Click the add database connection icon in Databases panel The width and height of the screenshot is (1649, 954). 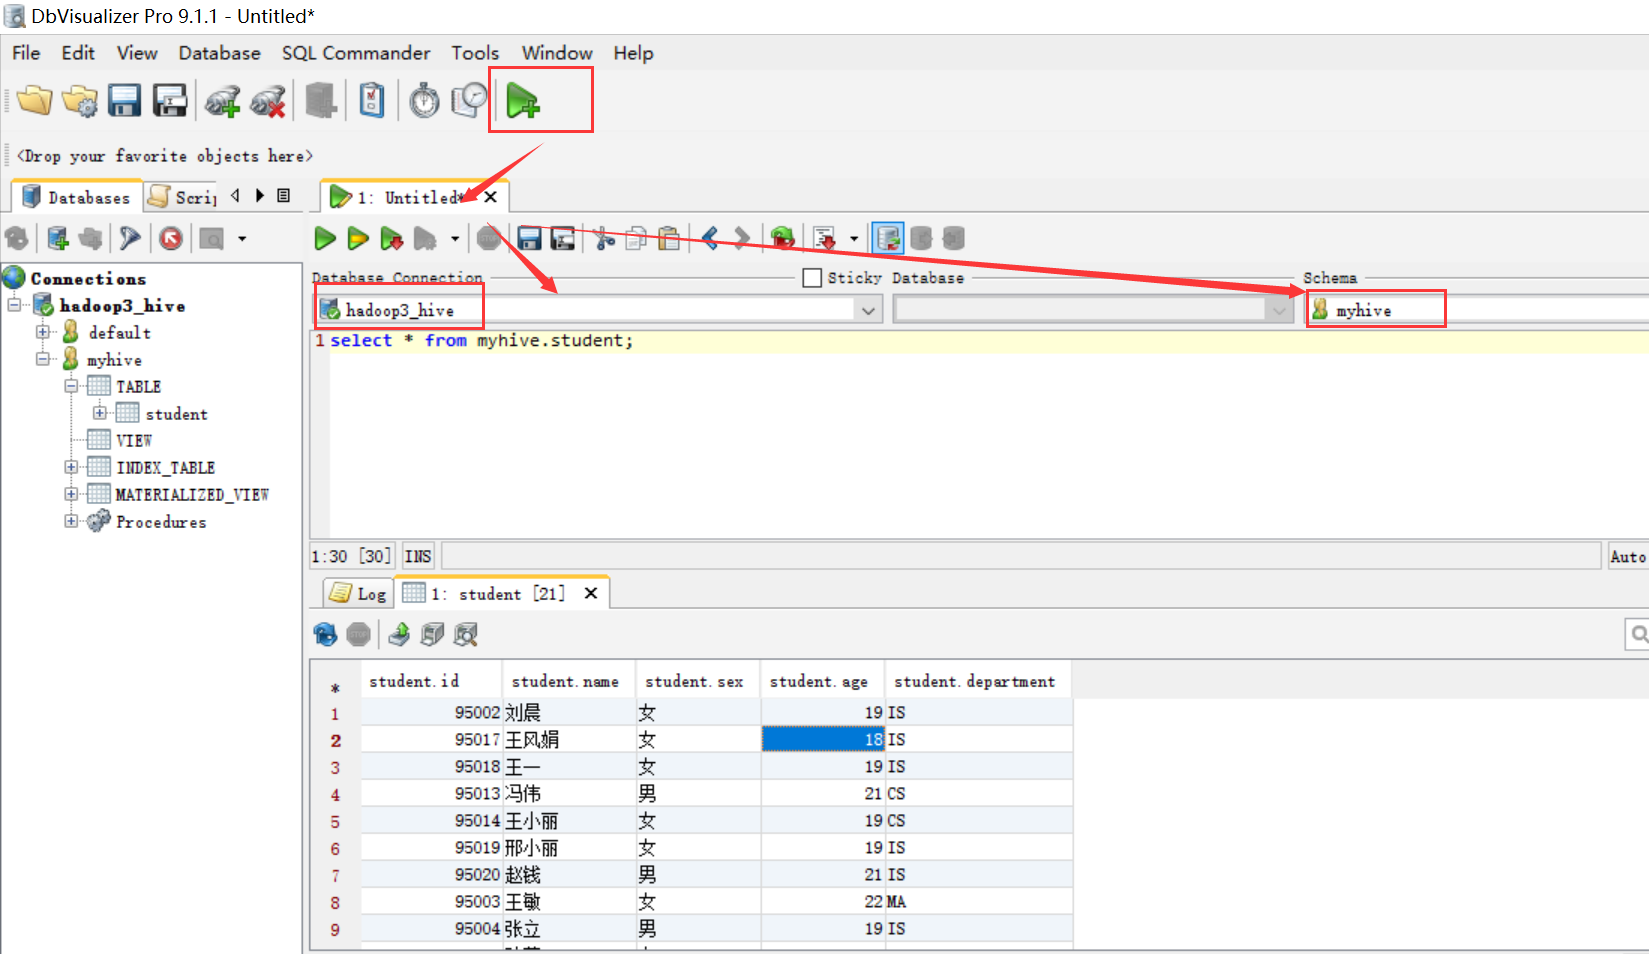57,238
